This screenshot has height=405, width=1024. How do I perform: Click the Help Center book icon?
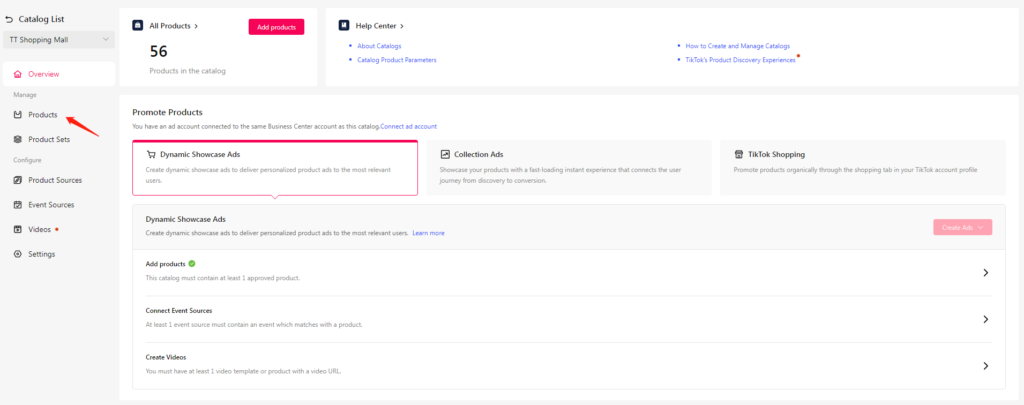pos(344,25)
